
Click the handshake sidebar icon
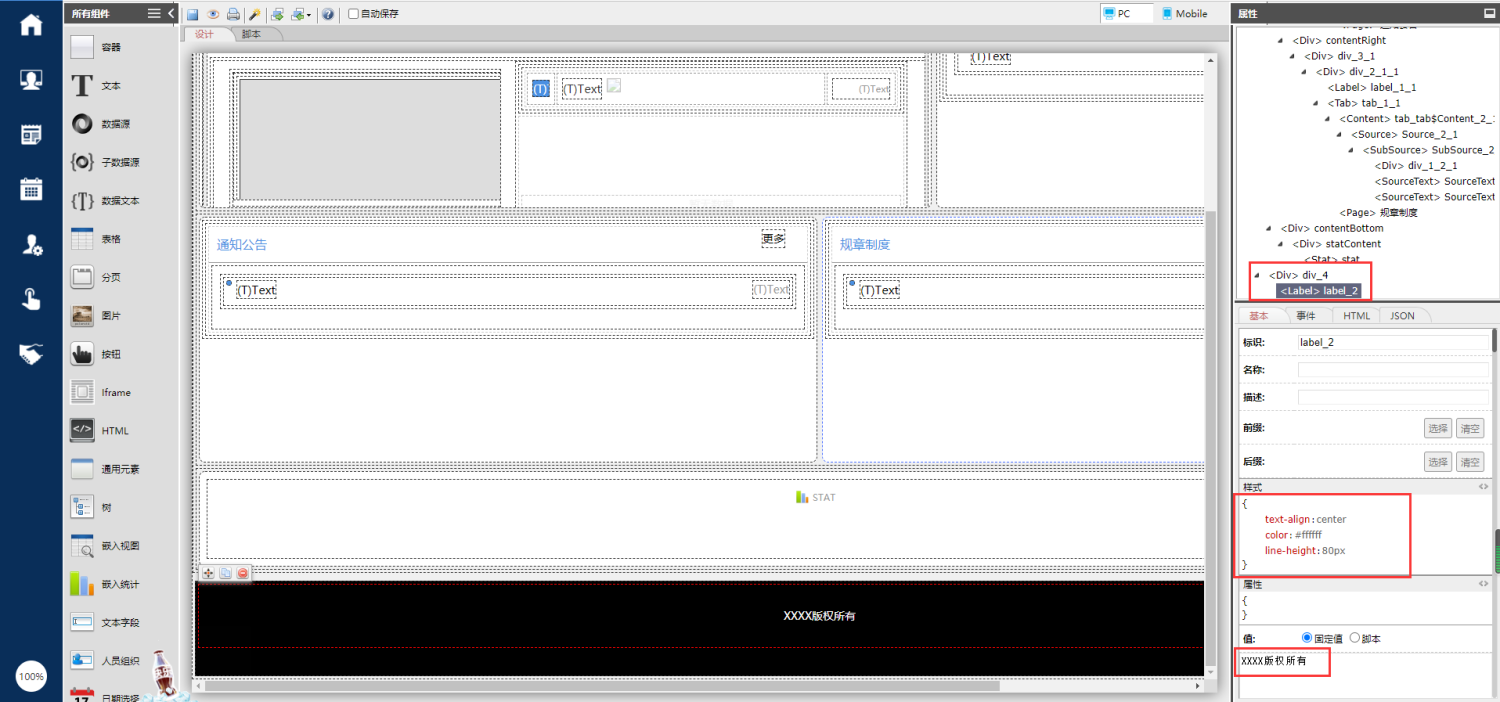pos(31,353)
